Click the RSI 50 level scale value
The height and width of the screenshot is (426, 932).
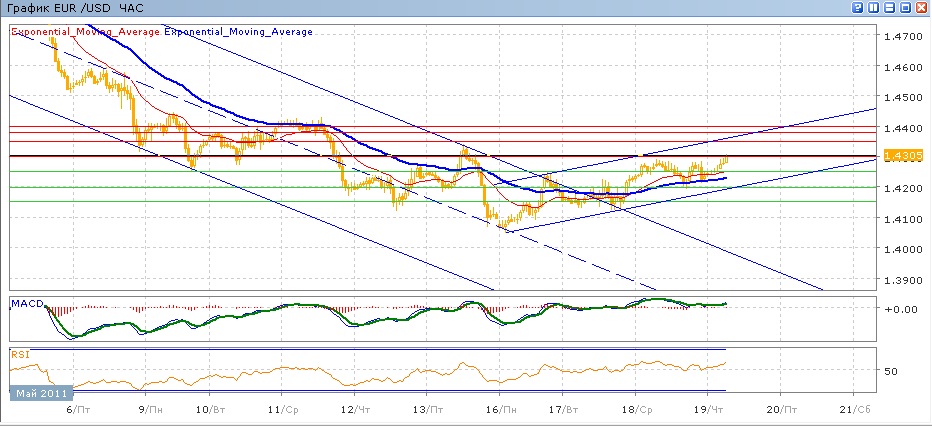890,371
